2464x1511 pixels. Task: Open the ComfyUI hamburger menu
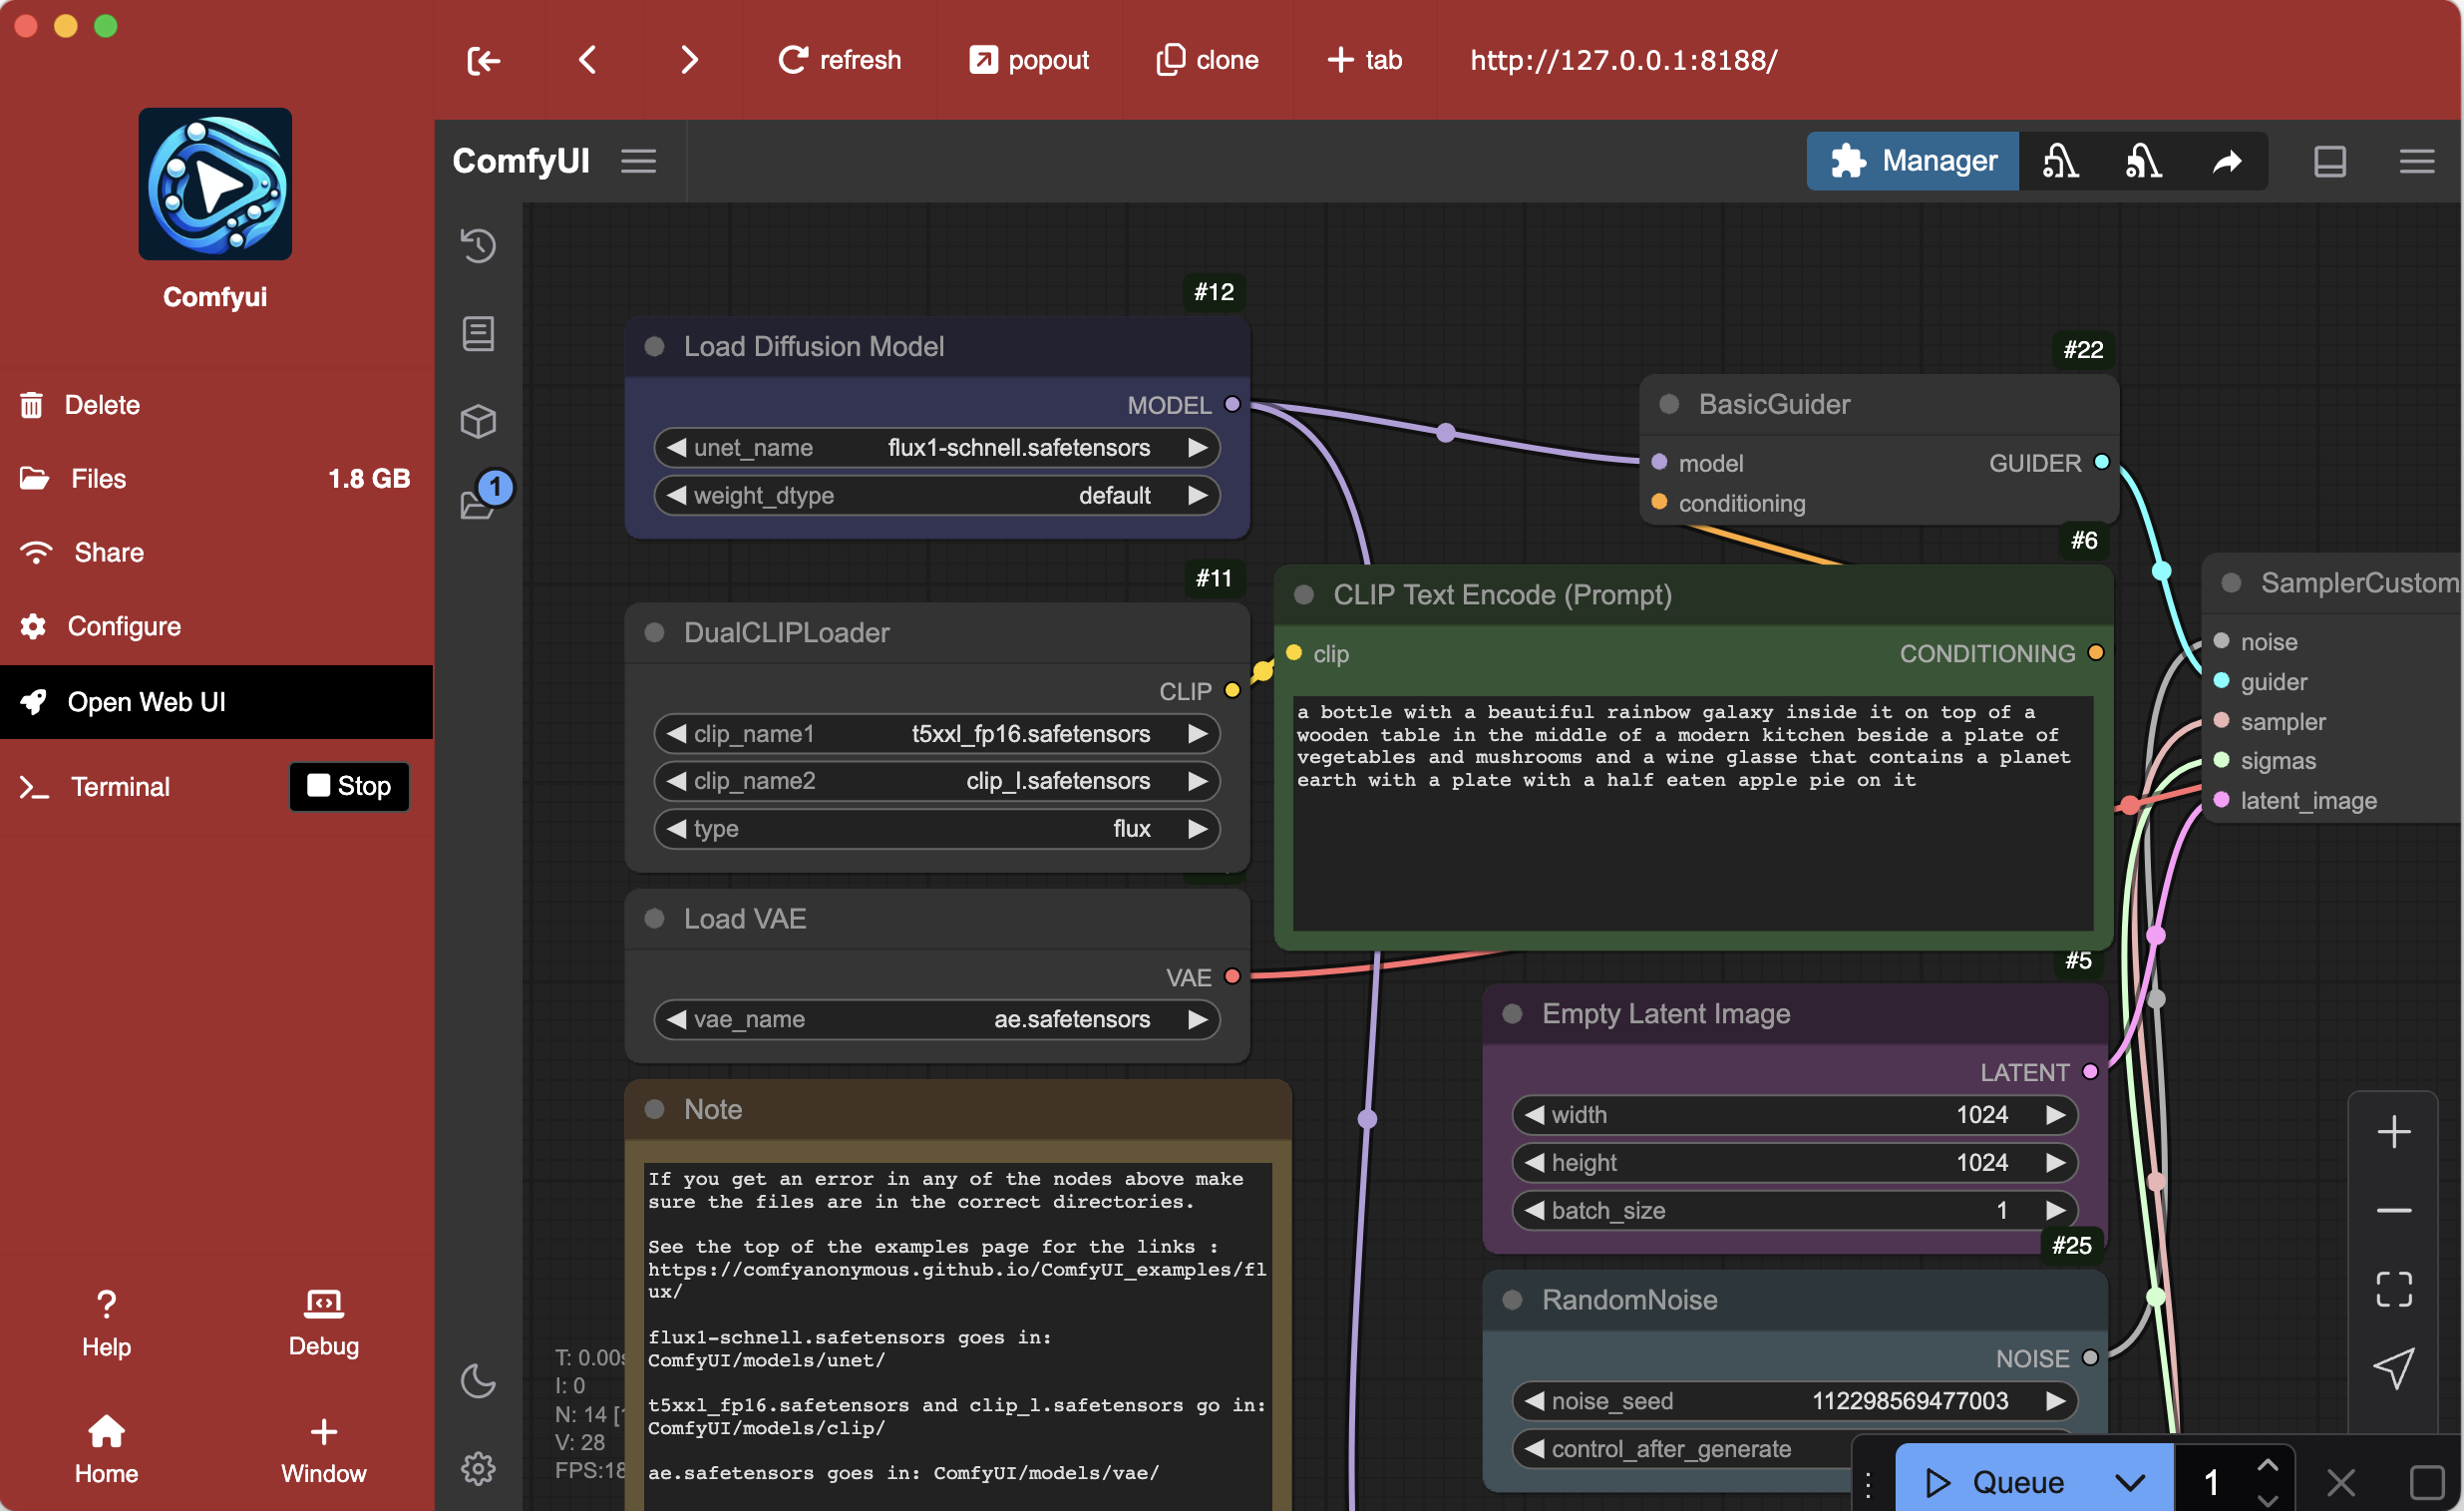pos(638,162)
